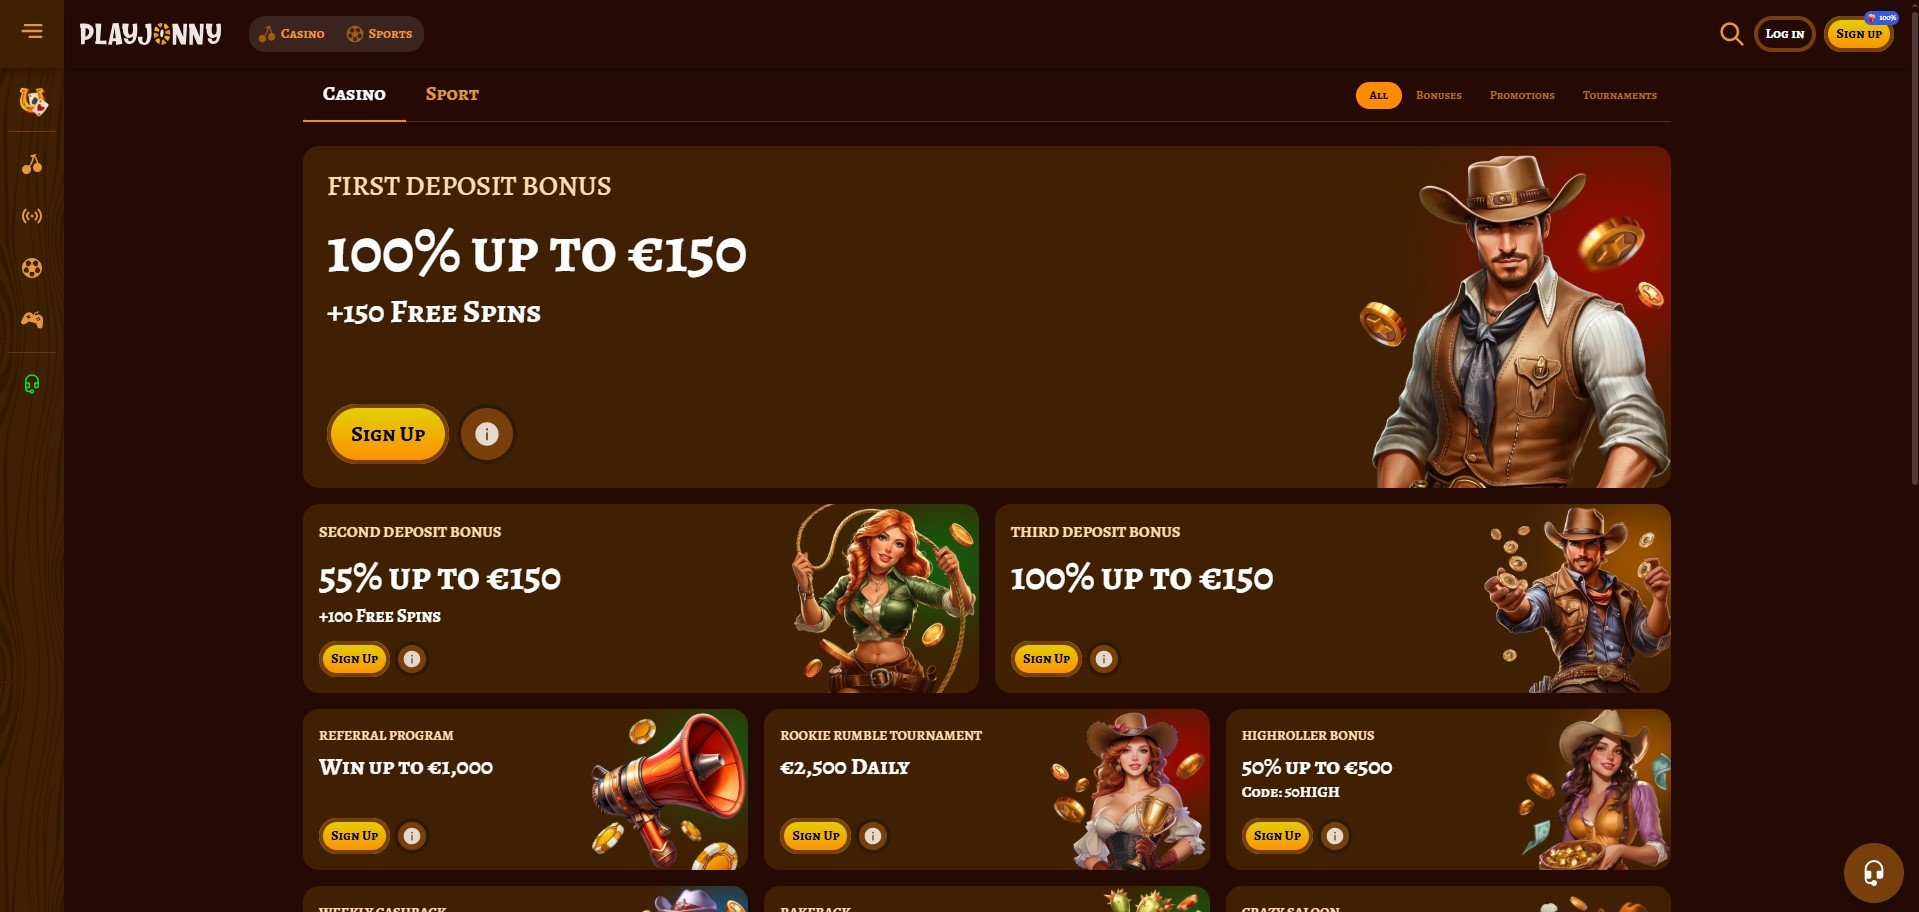This screenshot has height=912, width=1919.
Task: Show info for Highroller Bonus
Action: pyautogui.click(x=1335, y=836)
